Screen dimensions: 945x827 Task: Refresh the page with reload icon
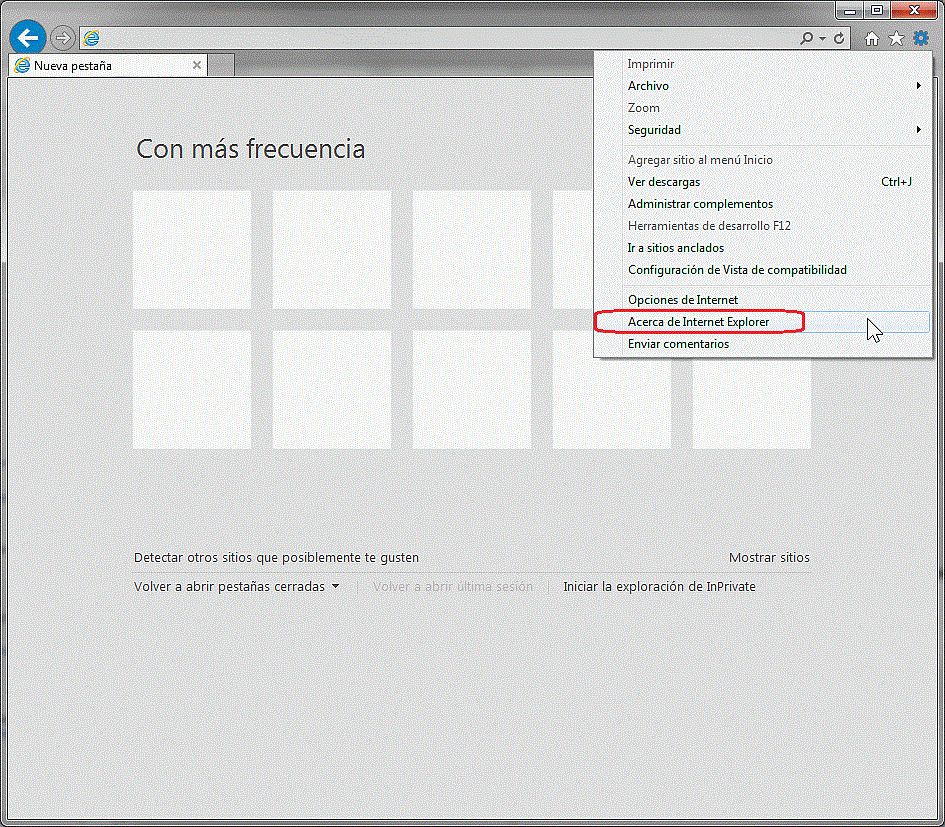point(839,39)
